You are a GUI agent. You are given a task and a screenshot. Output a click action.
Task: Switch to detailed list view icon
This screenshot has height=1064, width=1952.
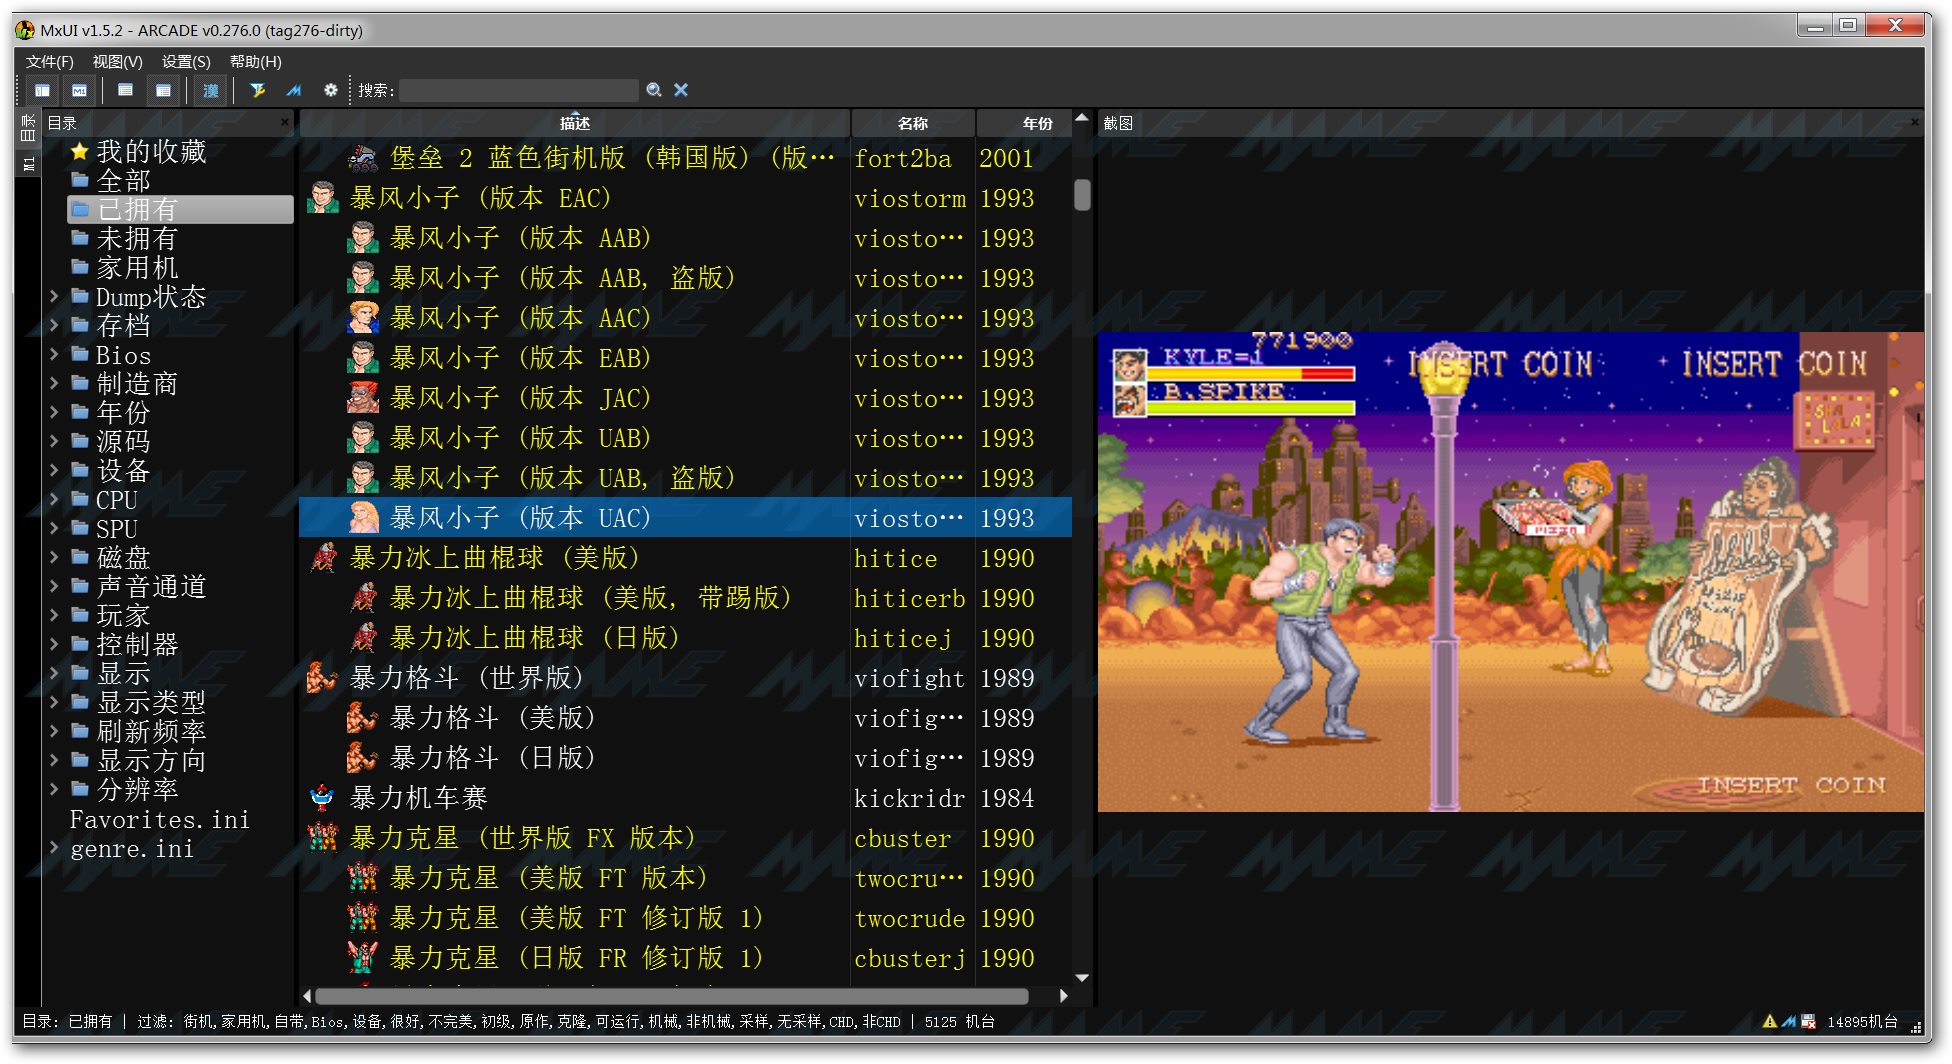click(125, 90)
